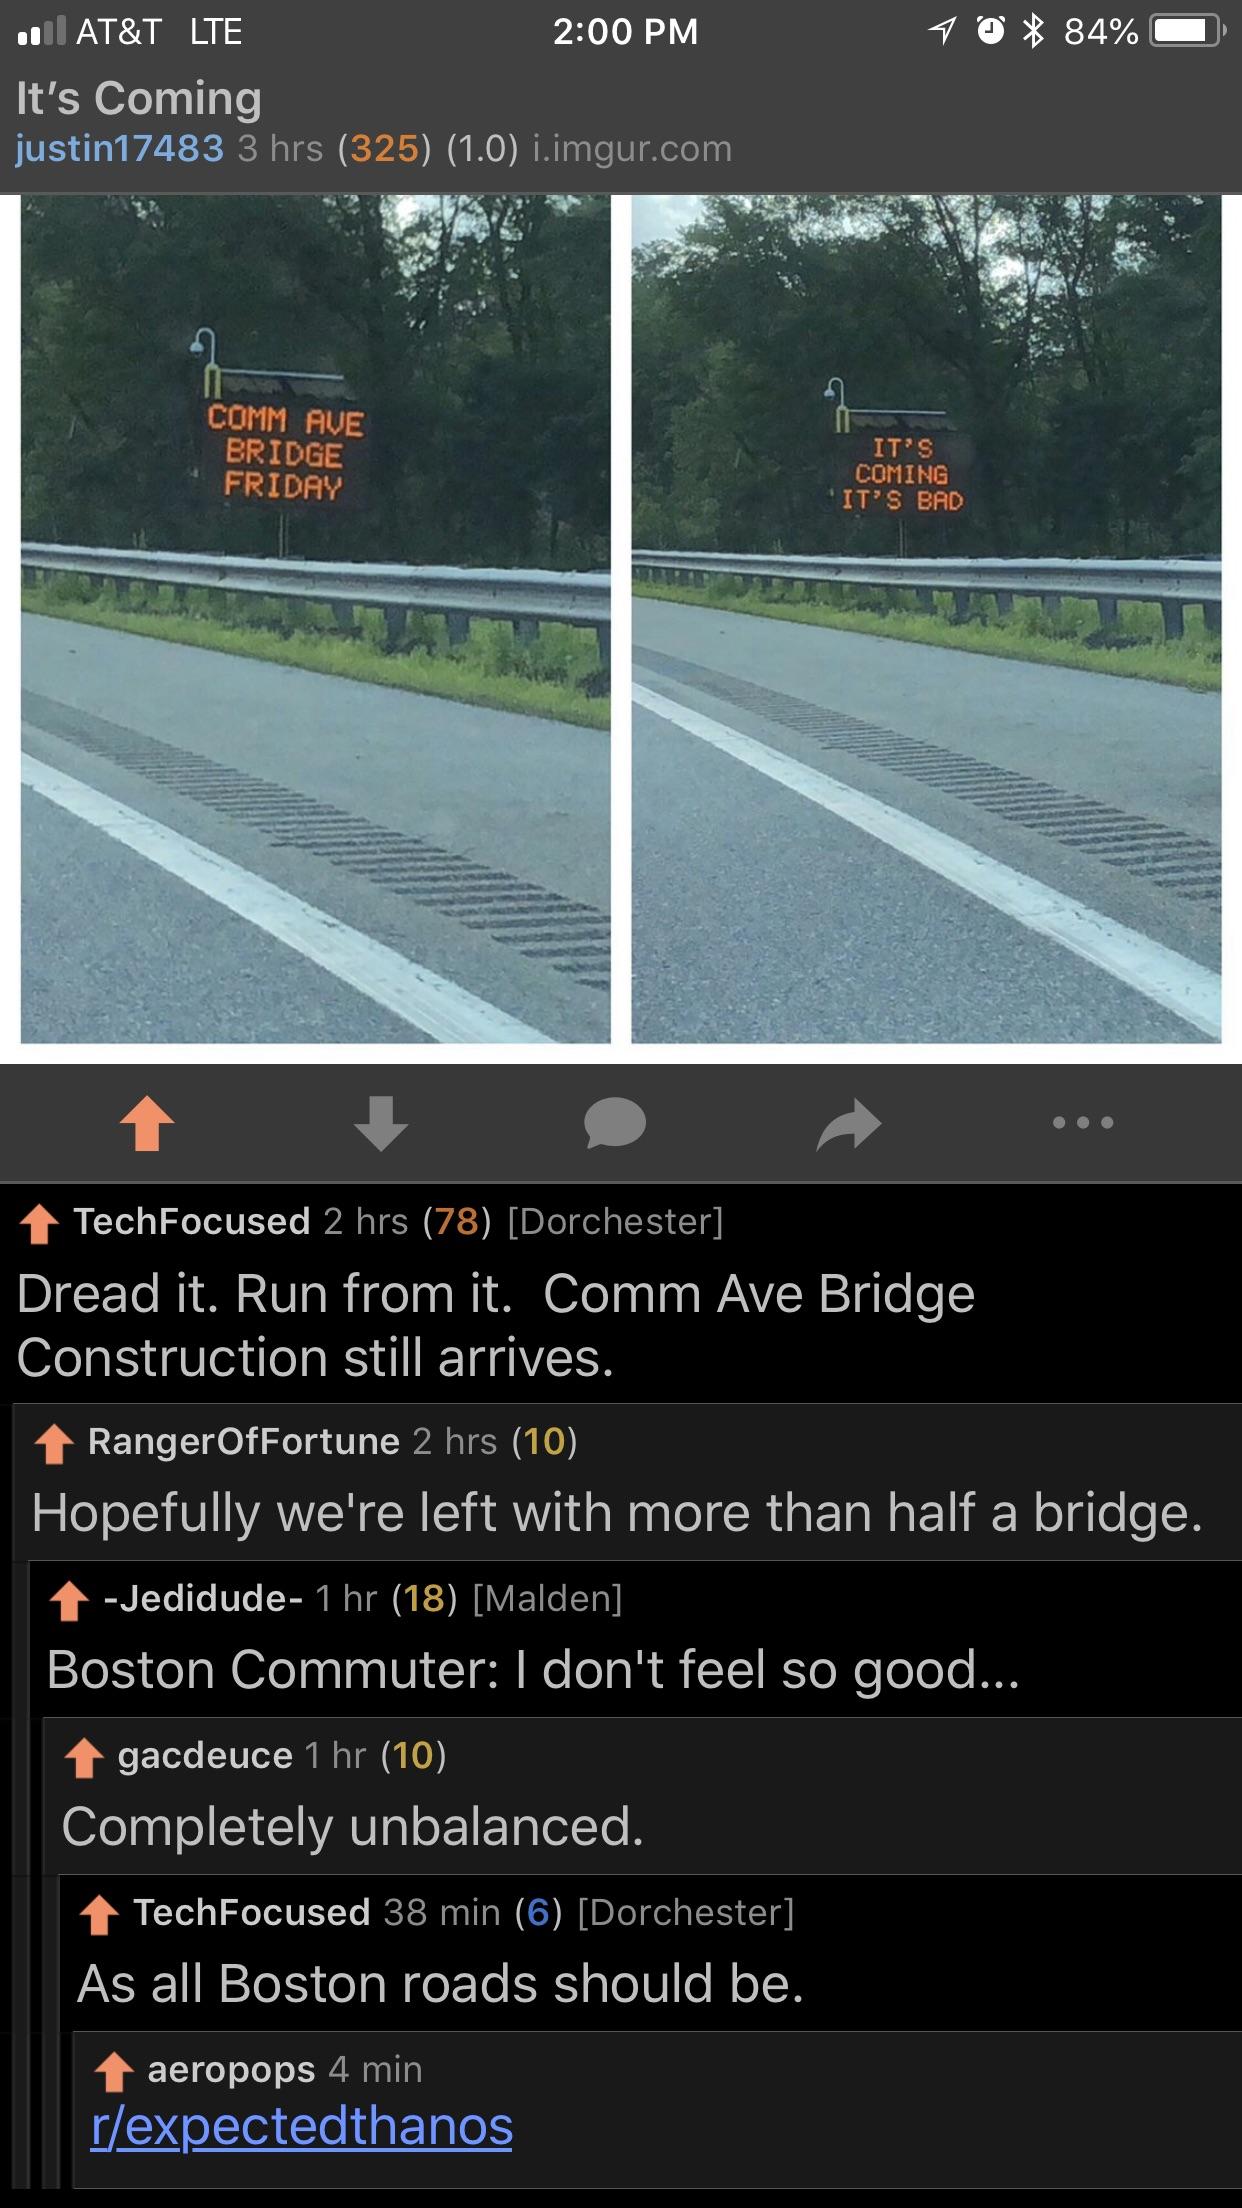Collapse the Dread it comment thread
Image resolution: width=1242 pixels, height=2208 pixels.
(x=621, y=1292)
